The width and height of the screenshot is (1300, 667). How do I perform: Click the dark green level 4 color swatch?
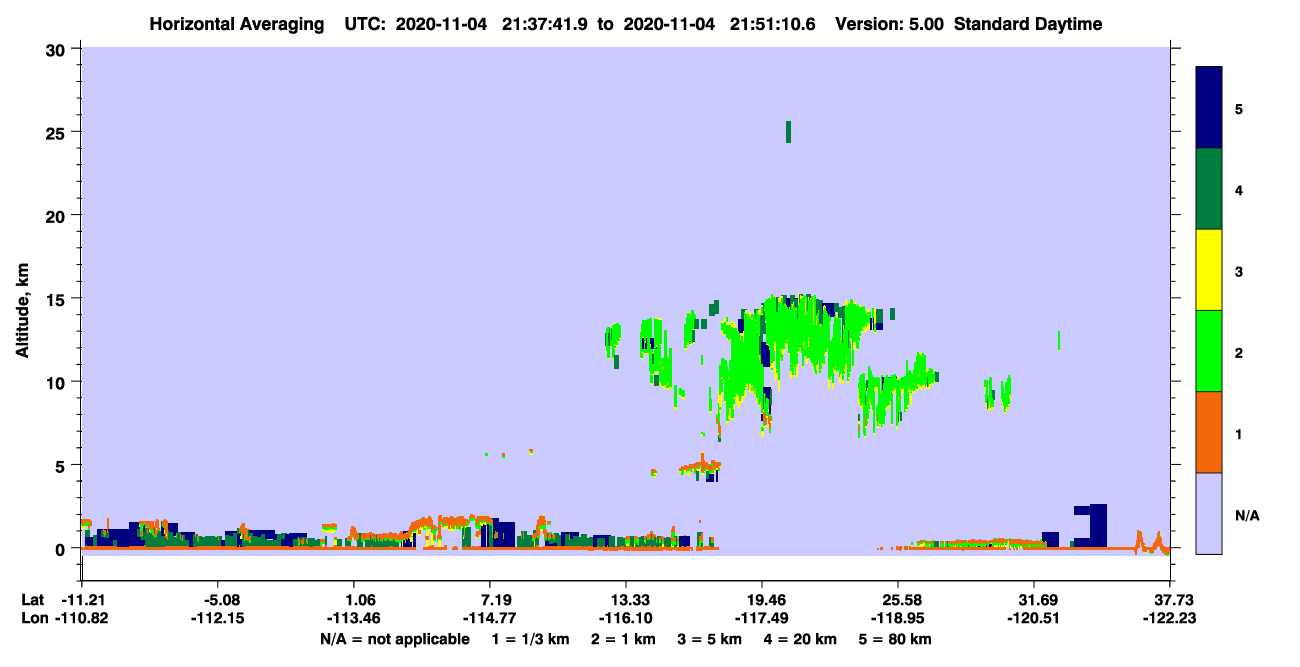(x=1209, y=189)
